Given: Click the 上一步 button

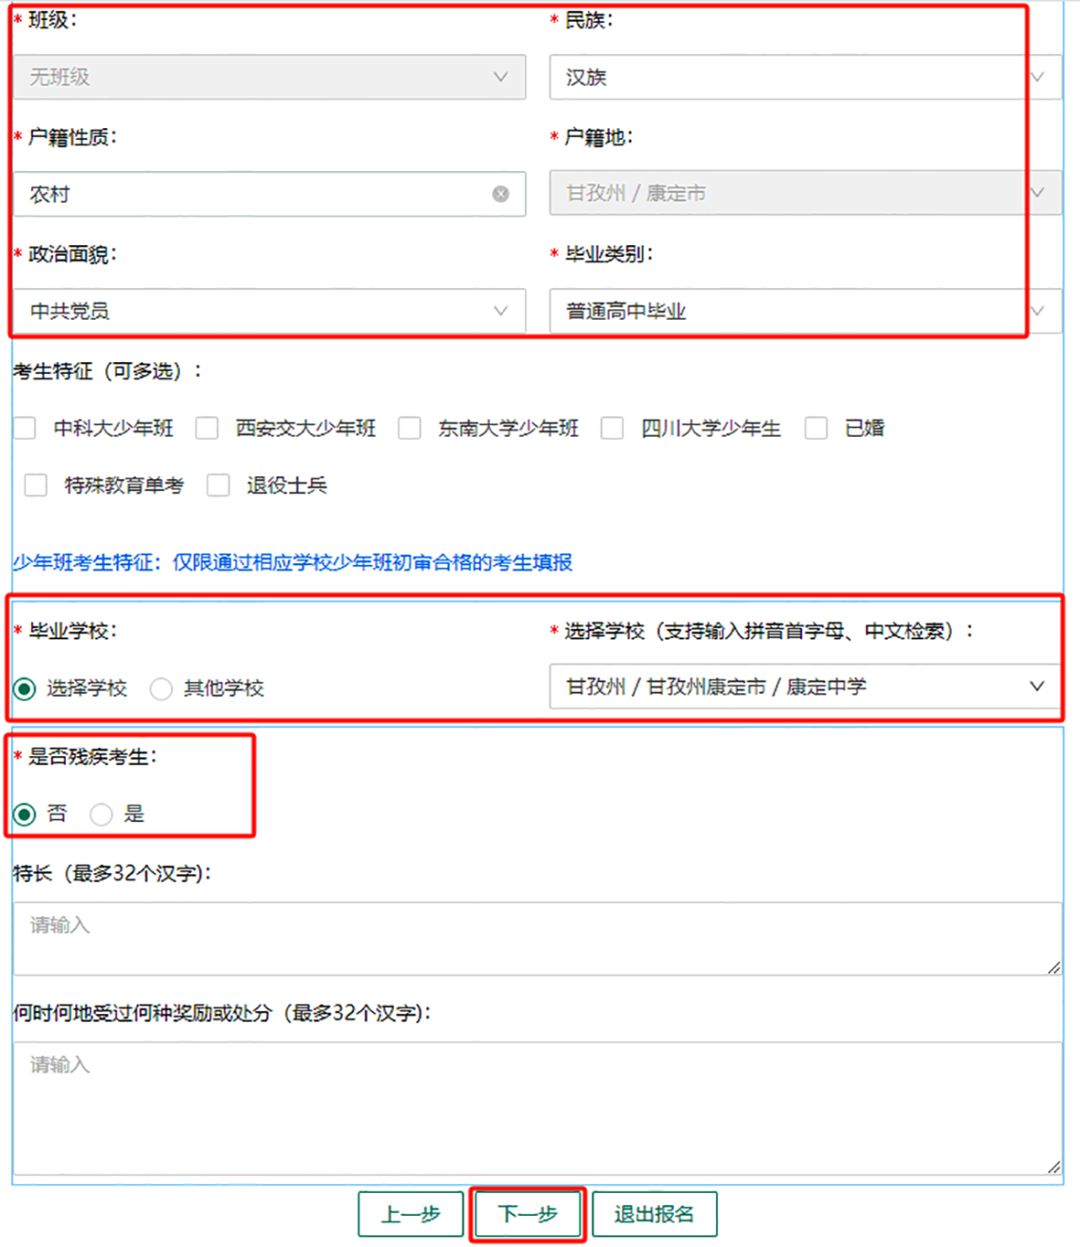Looking at the screenshot, I should [x=410, y=1213].
